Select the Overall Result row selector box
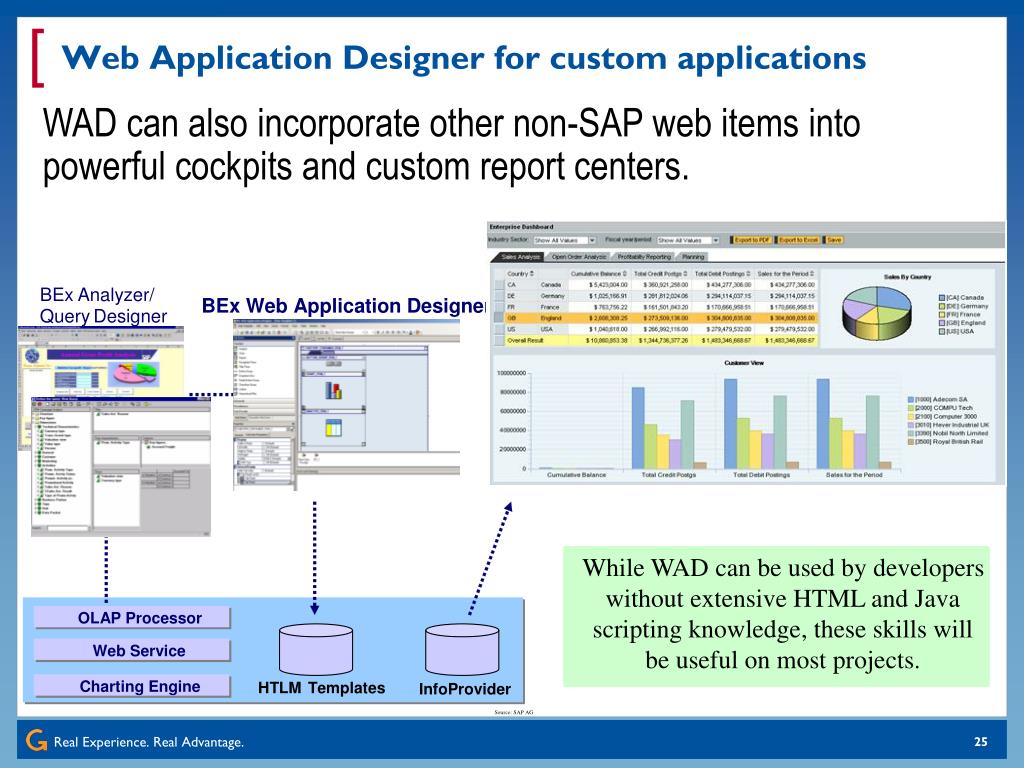 coord(499,340)
